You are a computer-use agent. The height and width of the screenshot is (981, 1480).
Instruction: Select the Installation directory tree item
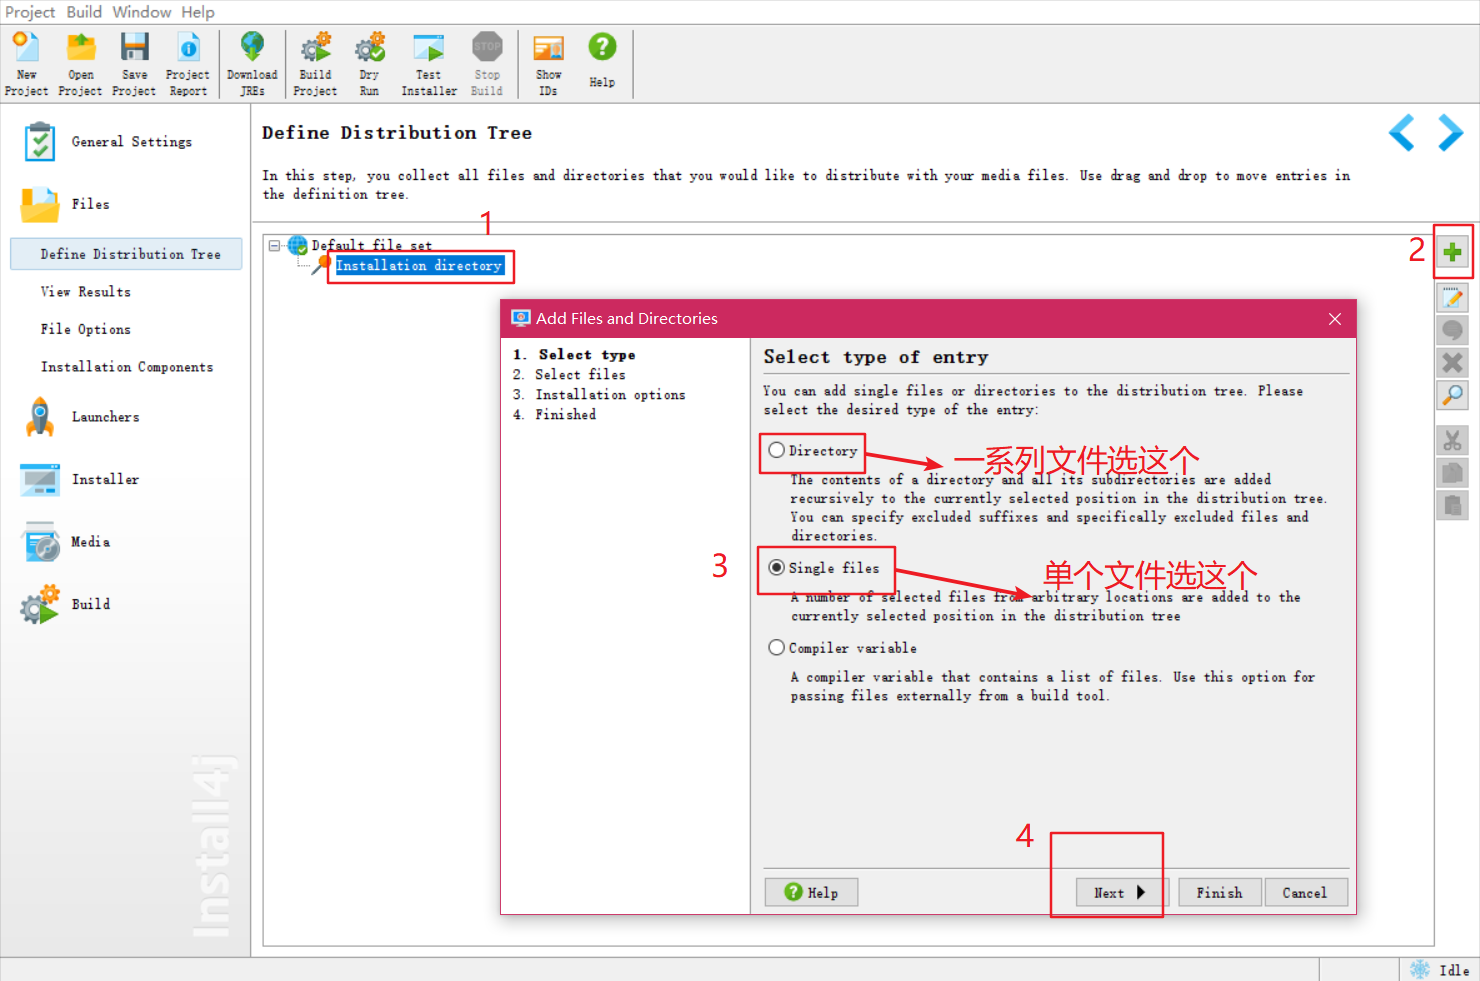419,265
